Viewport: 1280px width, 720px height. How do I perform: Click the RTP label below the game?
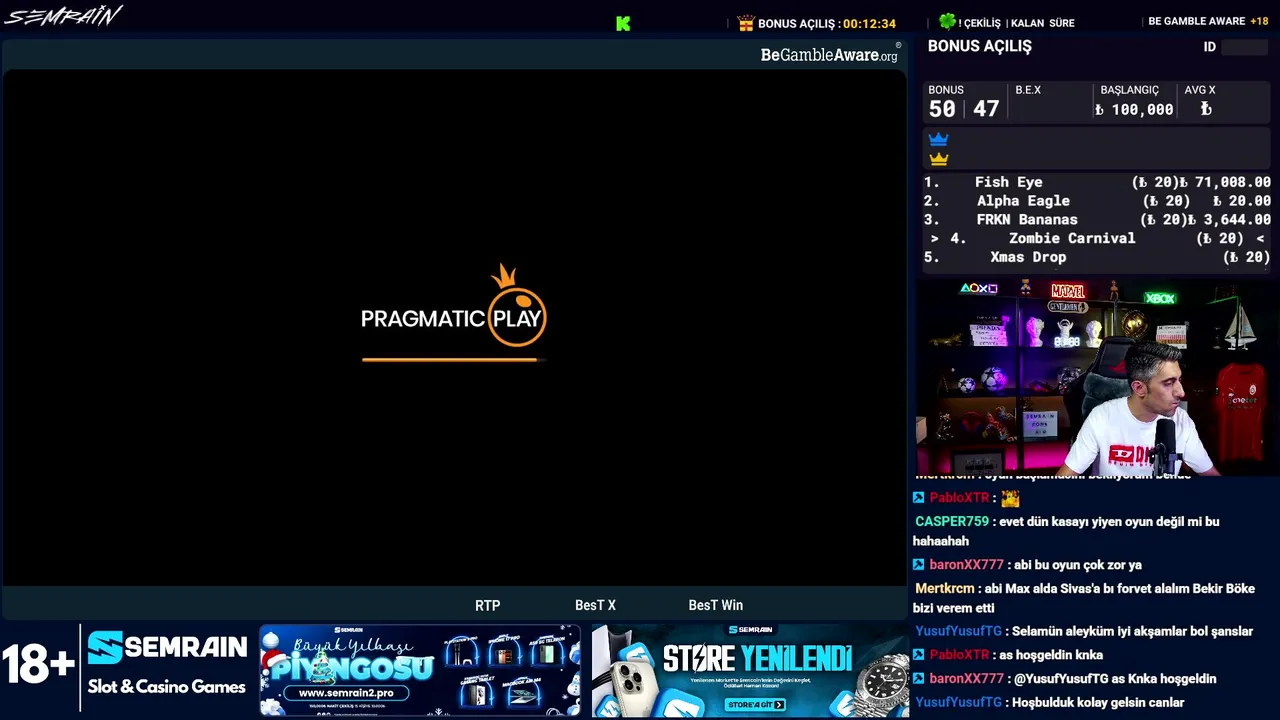point(487,605)
